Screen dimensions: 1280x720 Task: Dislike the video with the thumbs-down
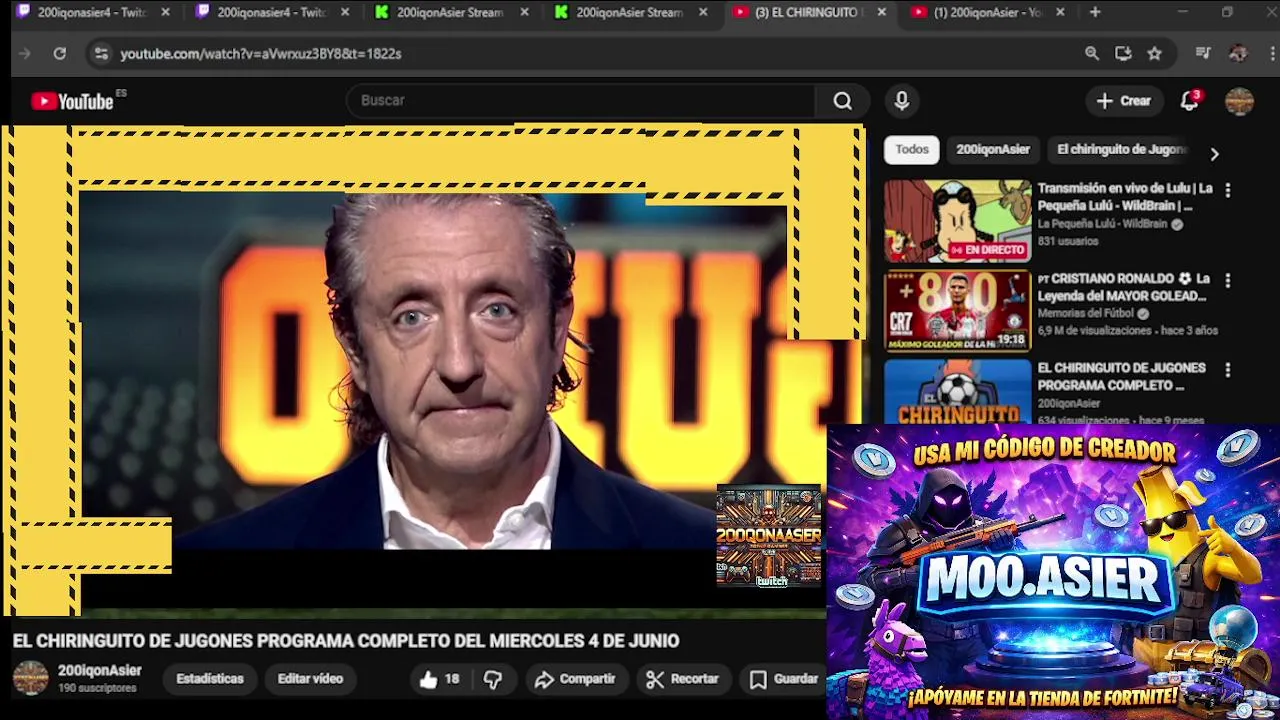(x=493, y=680)
